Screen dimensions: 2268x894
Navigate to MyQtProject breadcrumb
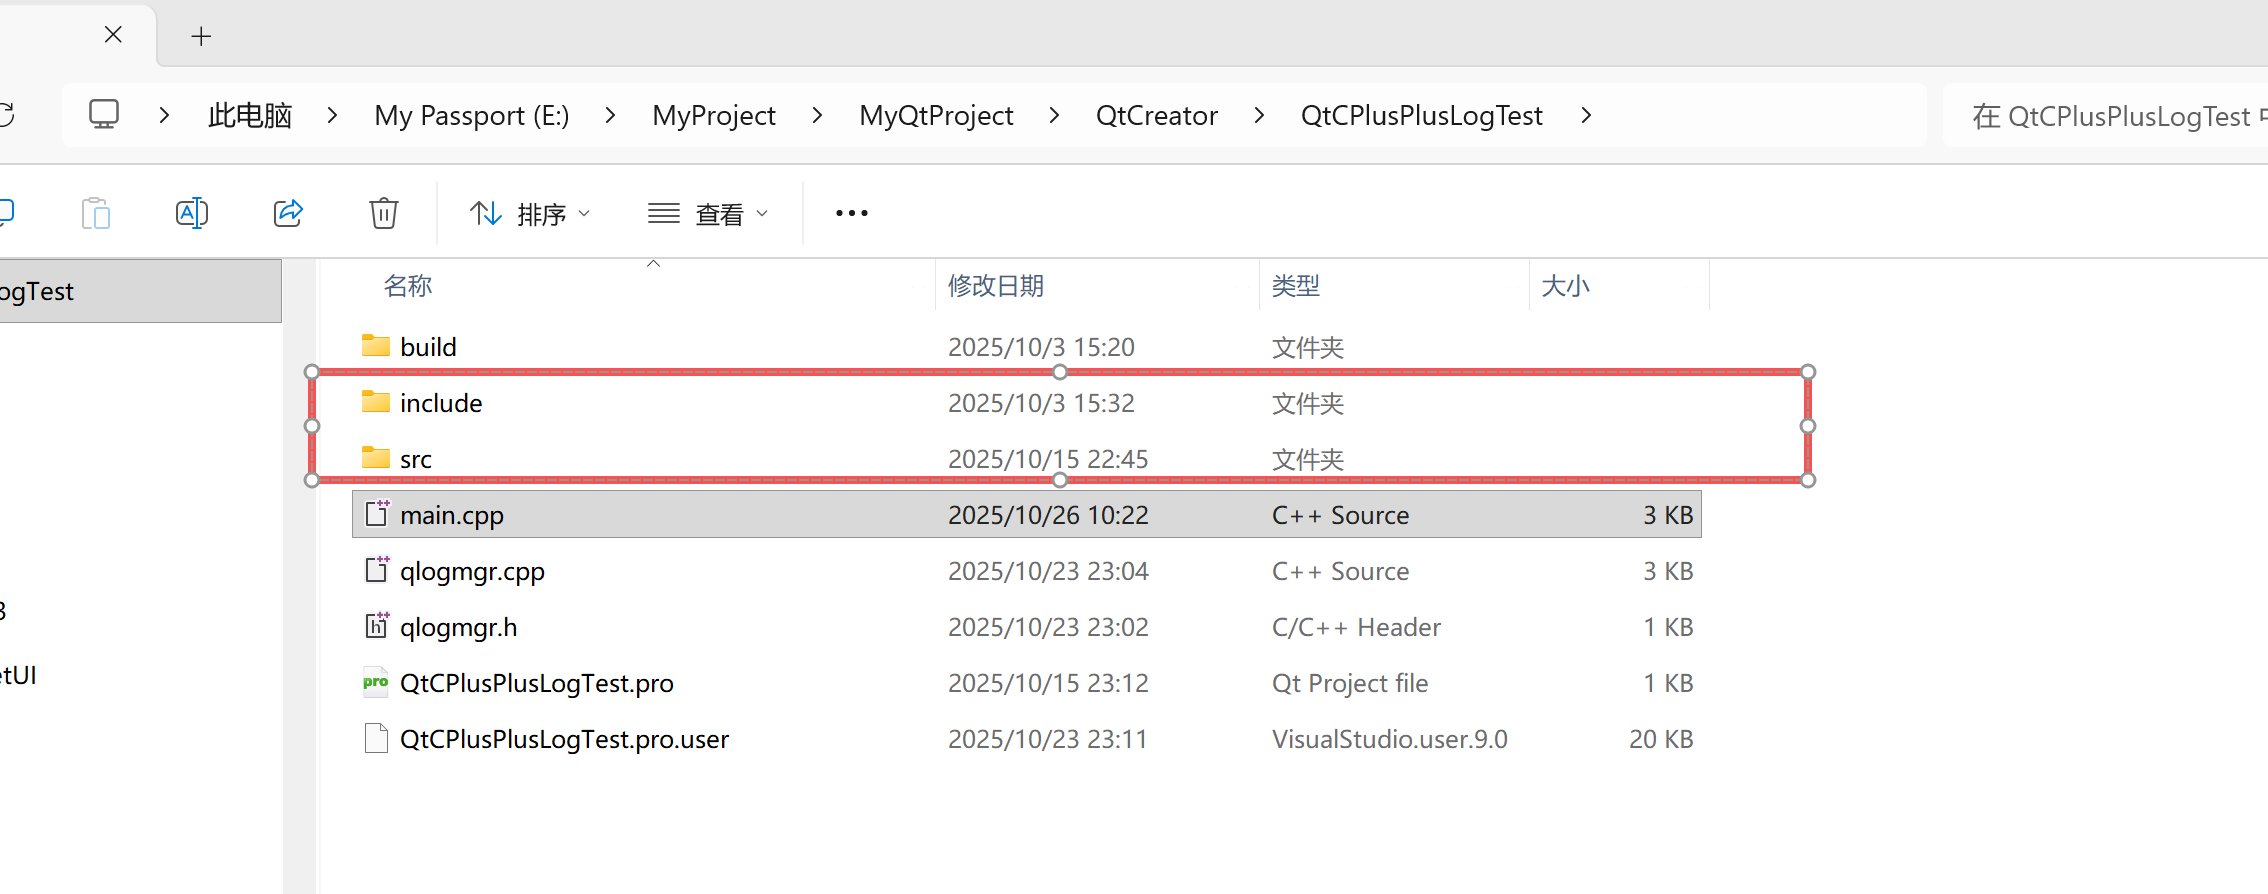click(936, 115)
